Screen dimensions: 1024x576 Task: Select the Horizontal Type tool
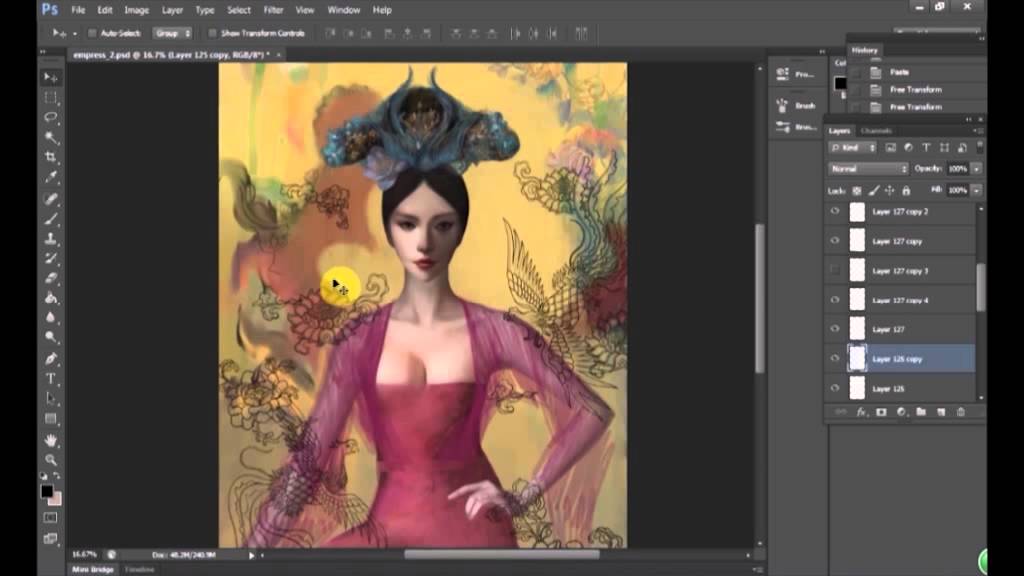coord(51,379)
